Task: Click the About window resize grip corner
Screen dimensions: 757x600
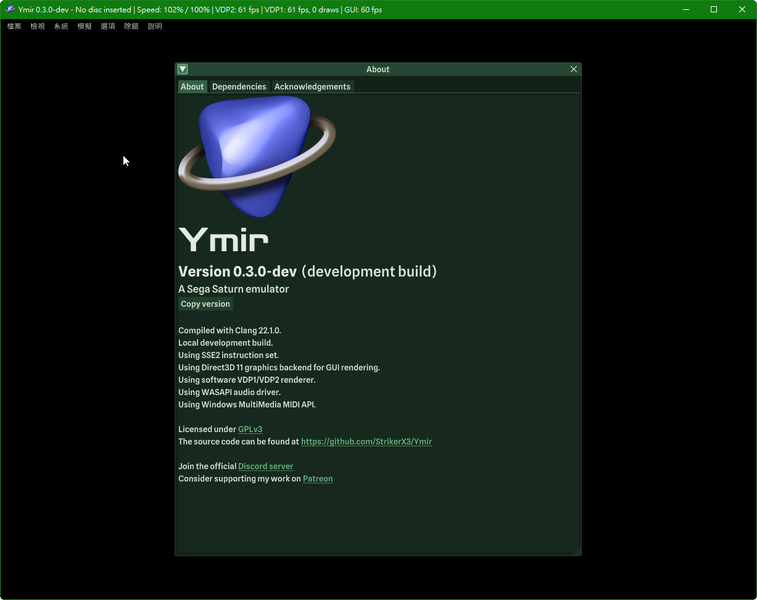Action: 576,551
